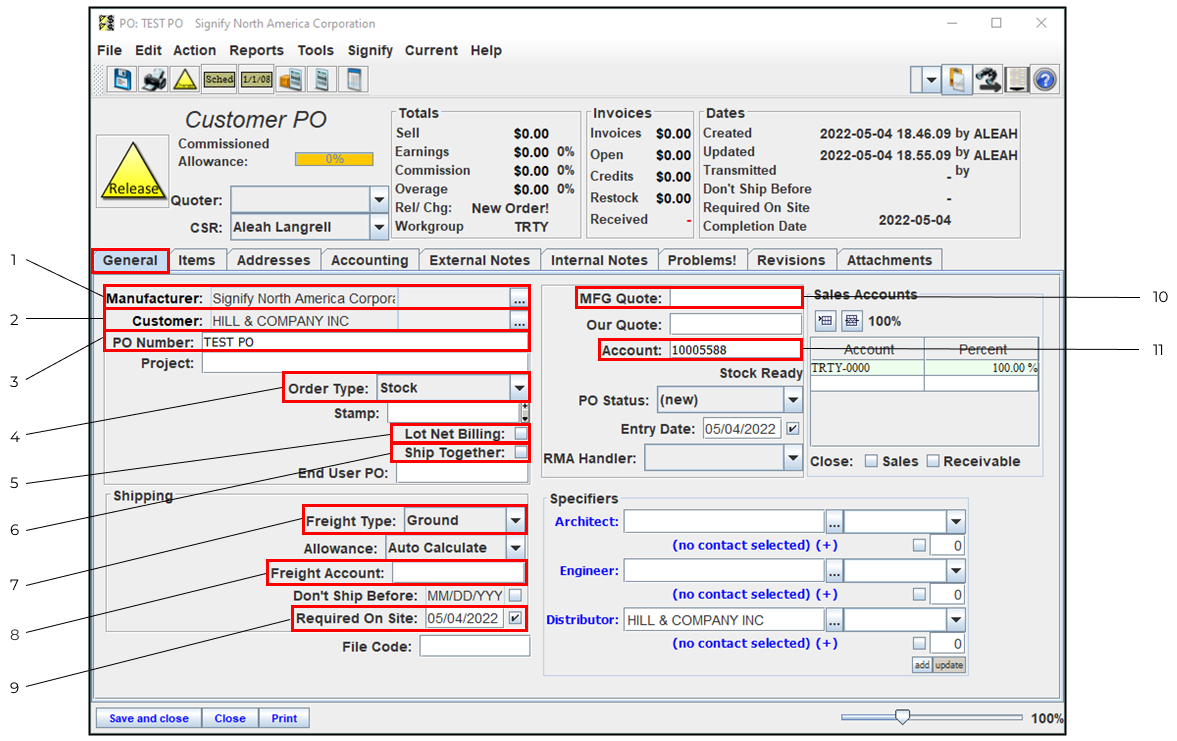Toggle the Entry Date checkbox
Screen dimensions: 1177x741
[793, 429]
